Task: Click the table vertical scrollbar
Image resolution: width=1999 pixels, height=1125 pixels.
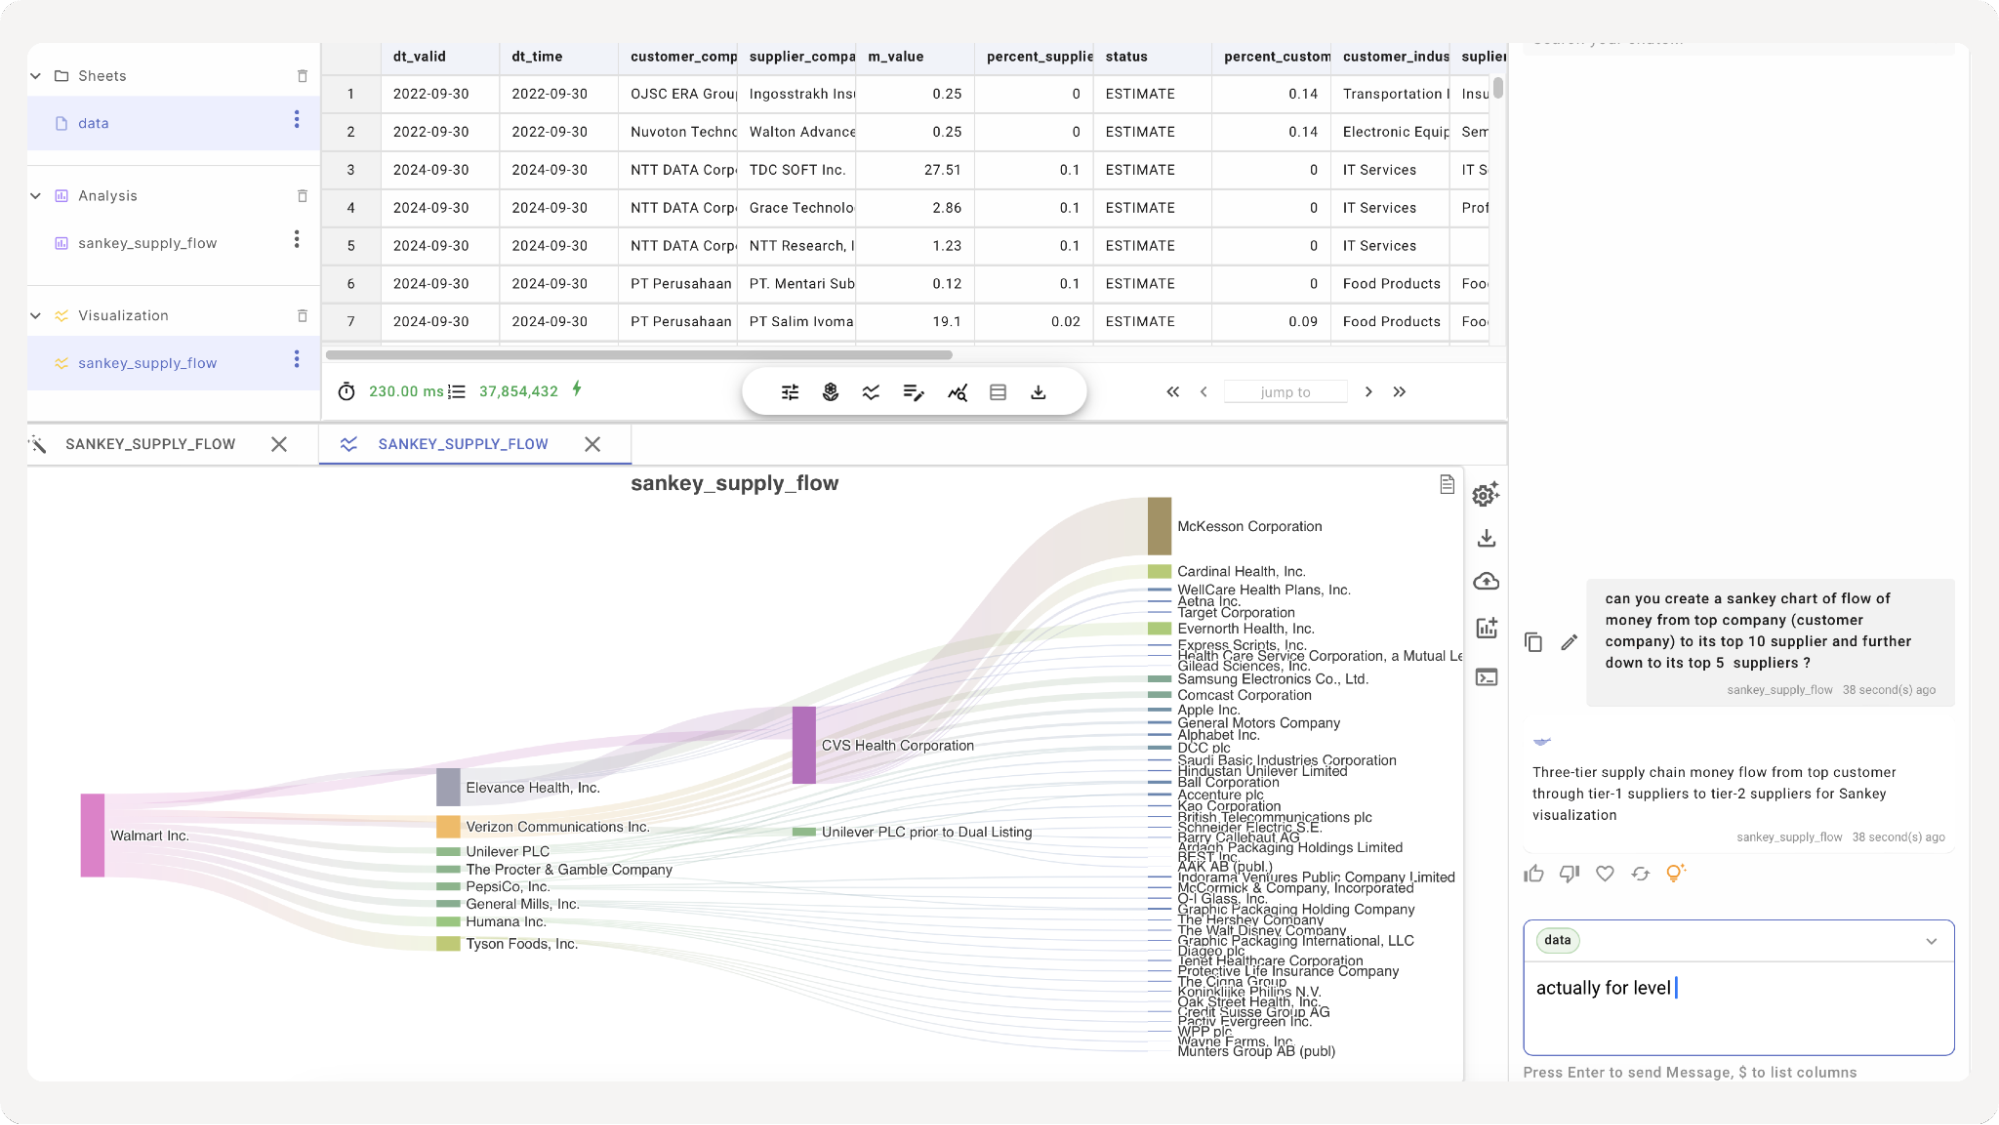Action: click(x=1497, y=86)
